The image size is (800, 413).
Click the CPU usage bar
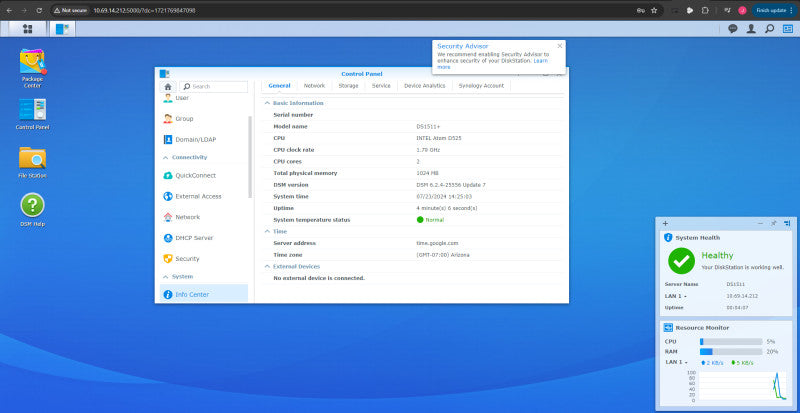[x=731, y=342]
